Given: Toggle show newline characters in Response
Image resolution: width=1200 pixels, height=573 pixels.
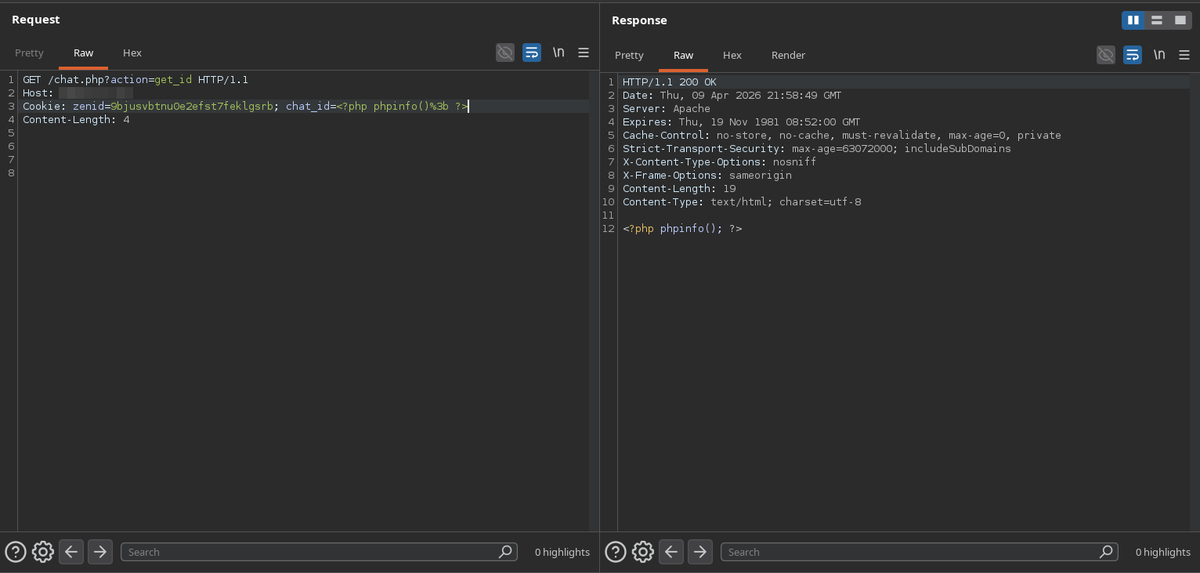Looking at the screenshot, I should 1159,54.
